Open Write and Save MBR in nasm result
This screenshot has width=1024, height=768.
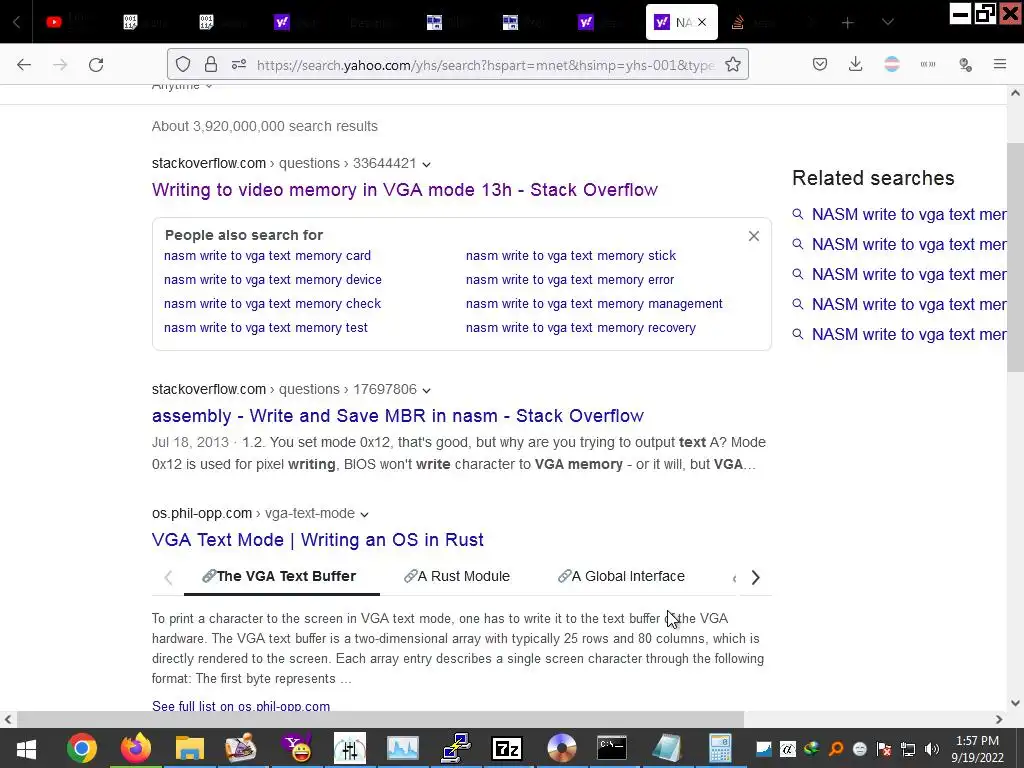coord(398,416)
